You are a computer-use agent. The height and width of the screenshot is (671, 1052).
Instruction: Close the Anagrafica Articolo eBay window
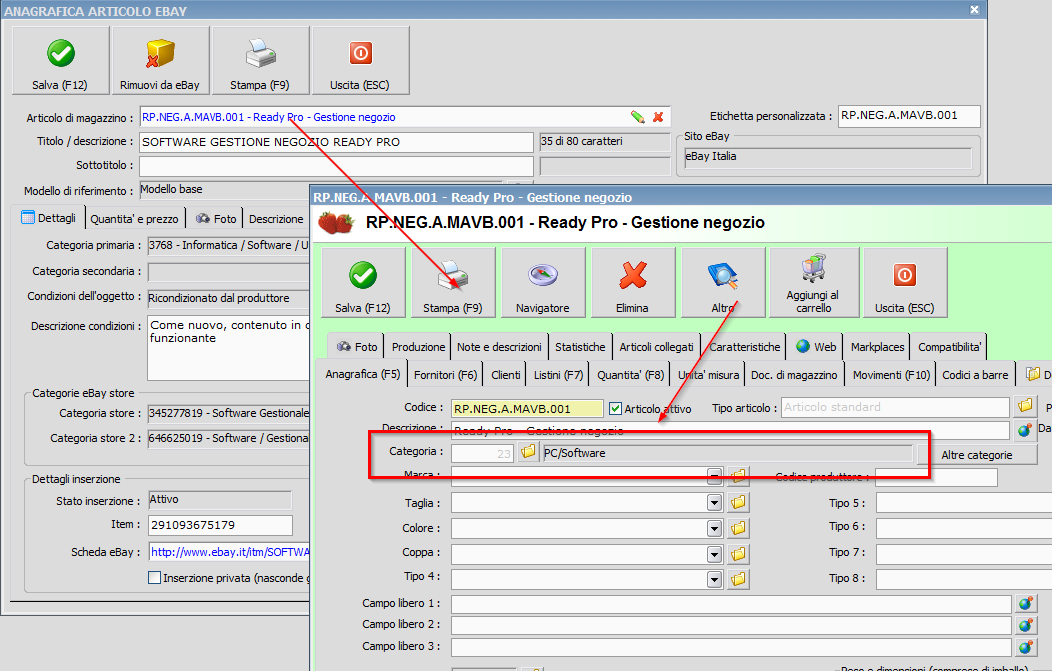pyautogui.click(x=974, y=10)
